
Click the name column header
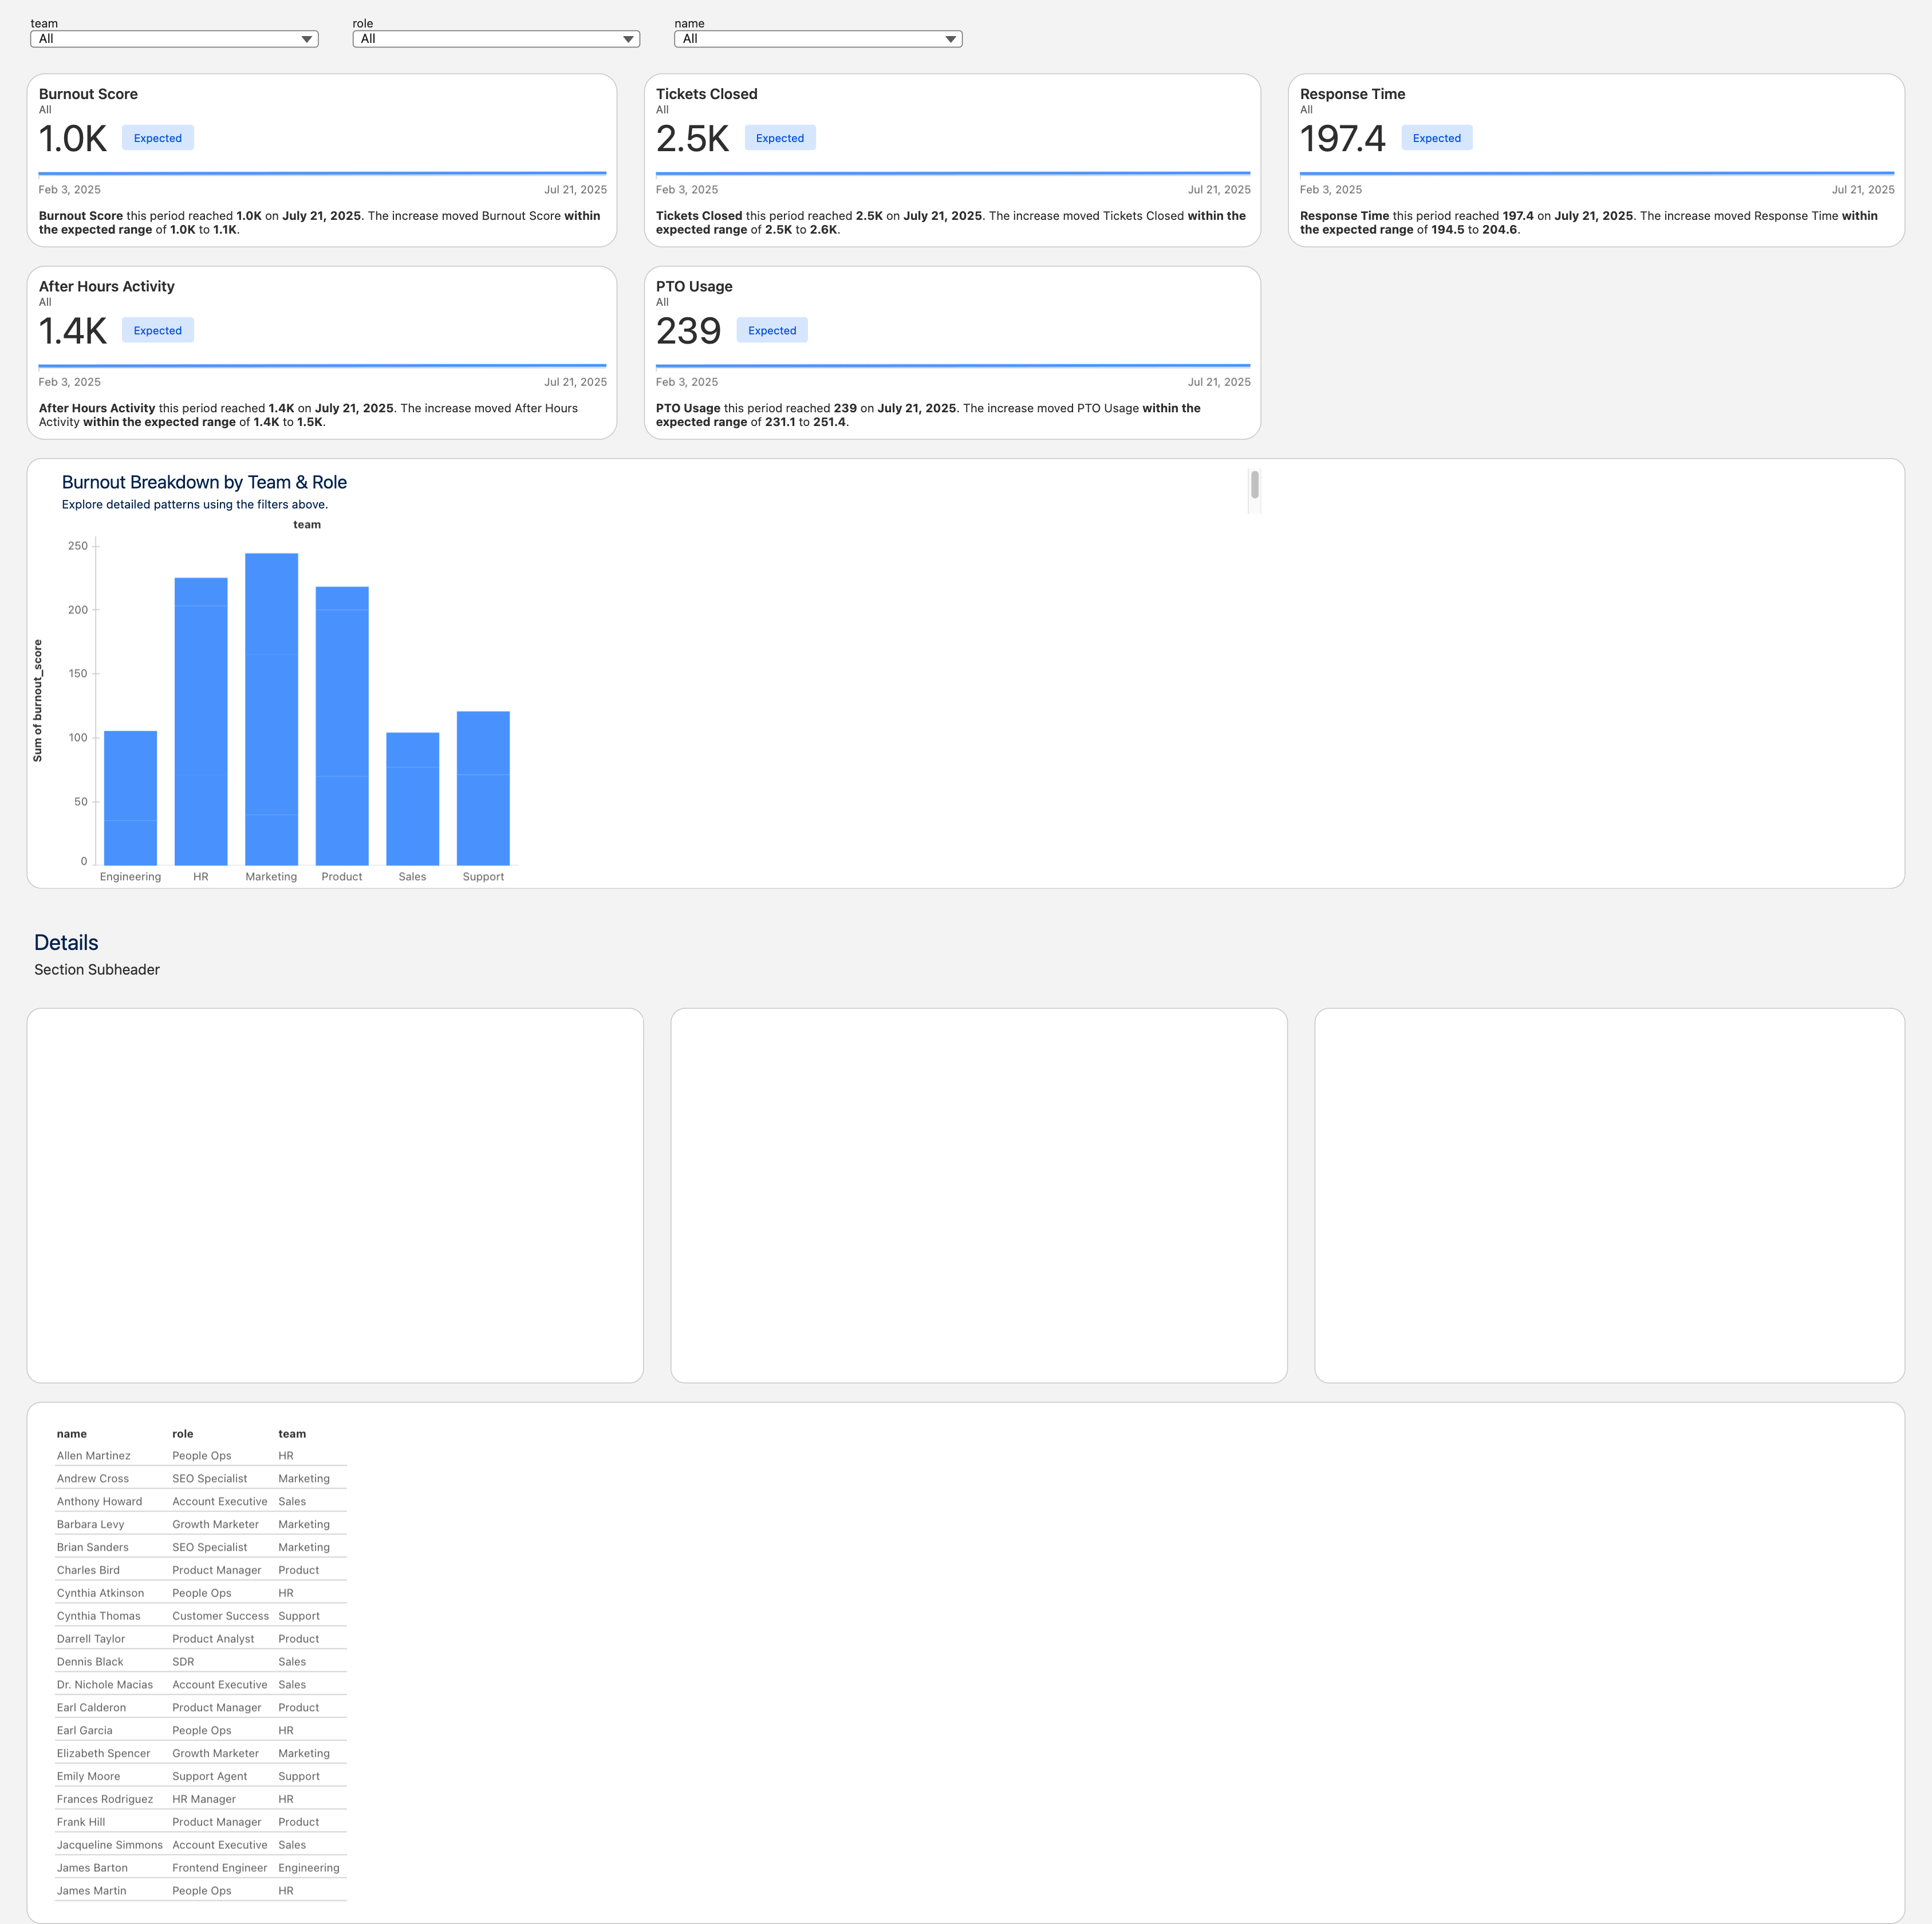coord(72,1433)
